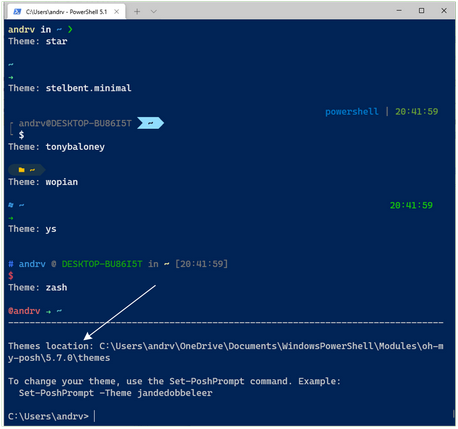This screenshot has width=458, height=429.
Task: Click the green chevron after 'andrv in ~'
Action: click(x=70, y=30)
